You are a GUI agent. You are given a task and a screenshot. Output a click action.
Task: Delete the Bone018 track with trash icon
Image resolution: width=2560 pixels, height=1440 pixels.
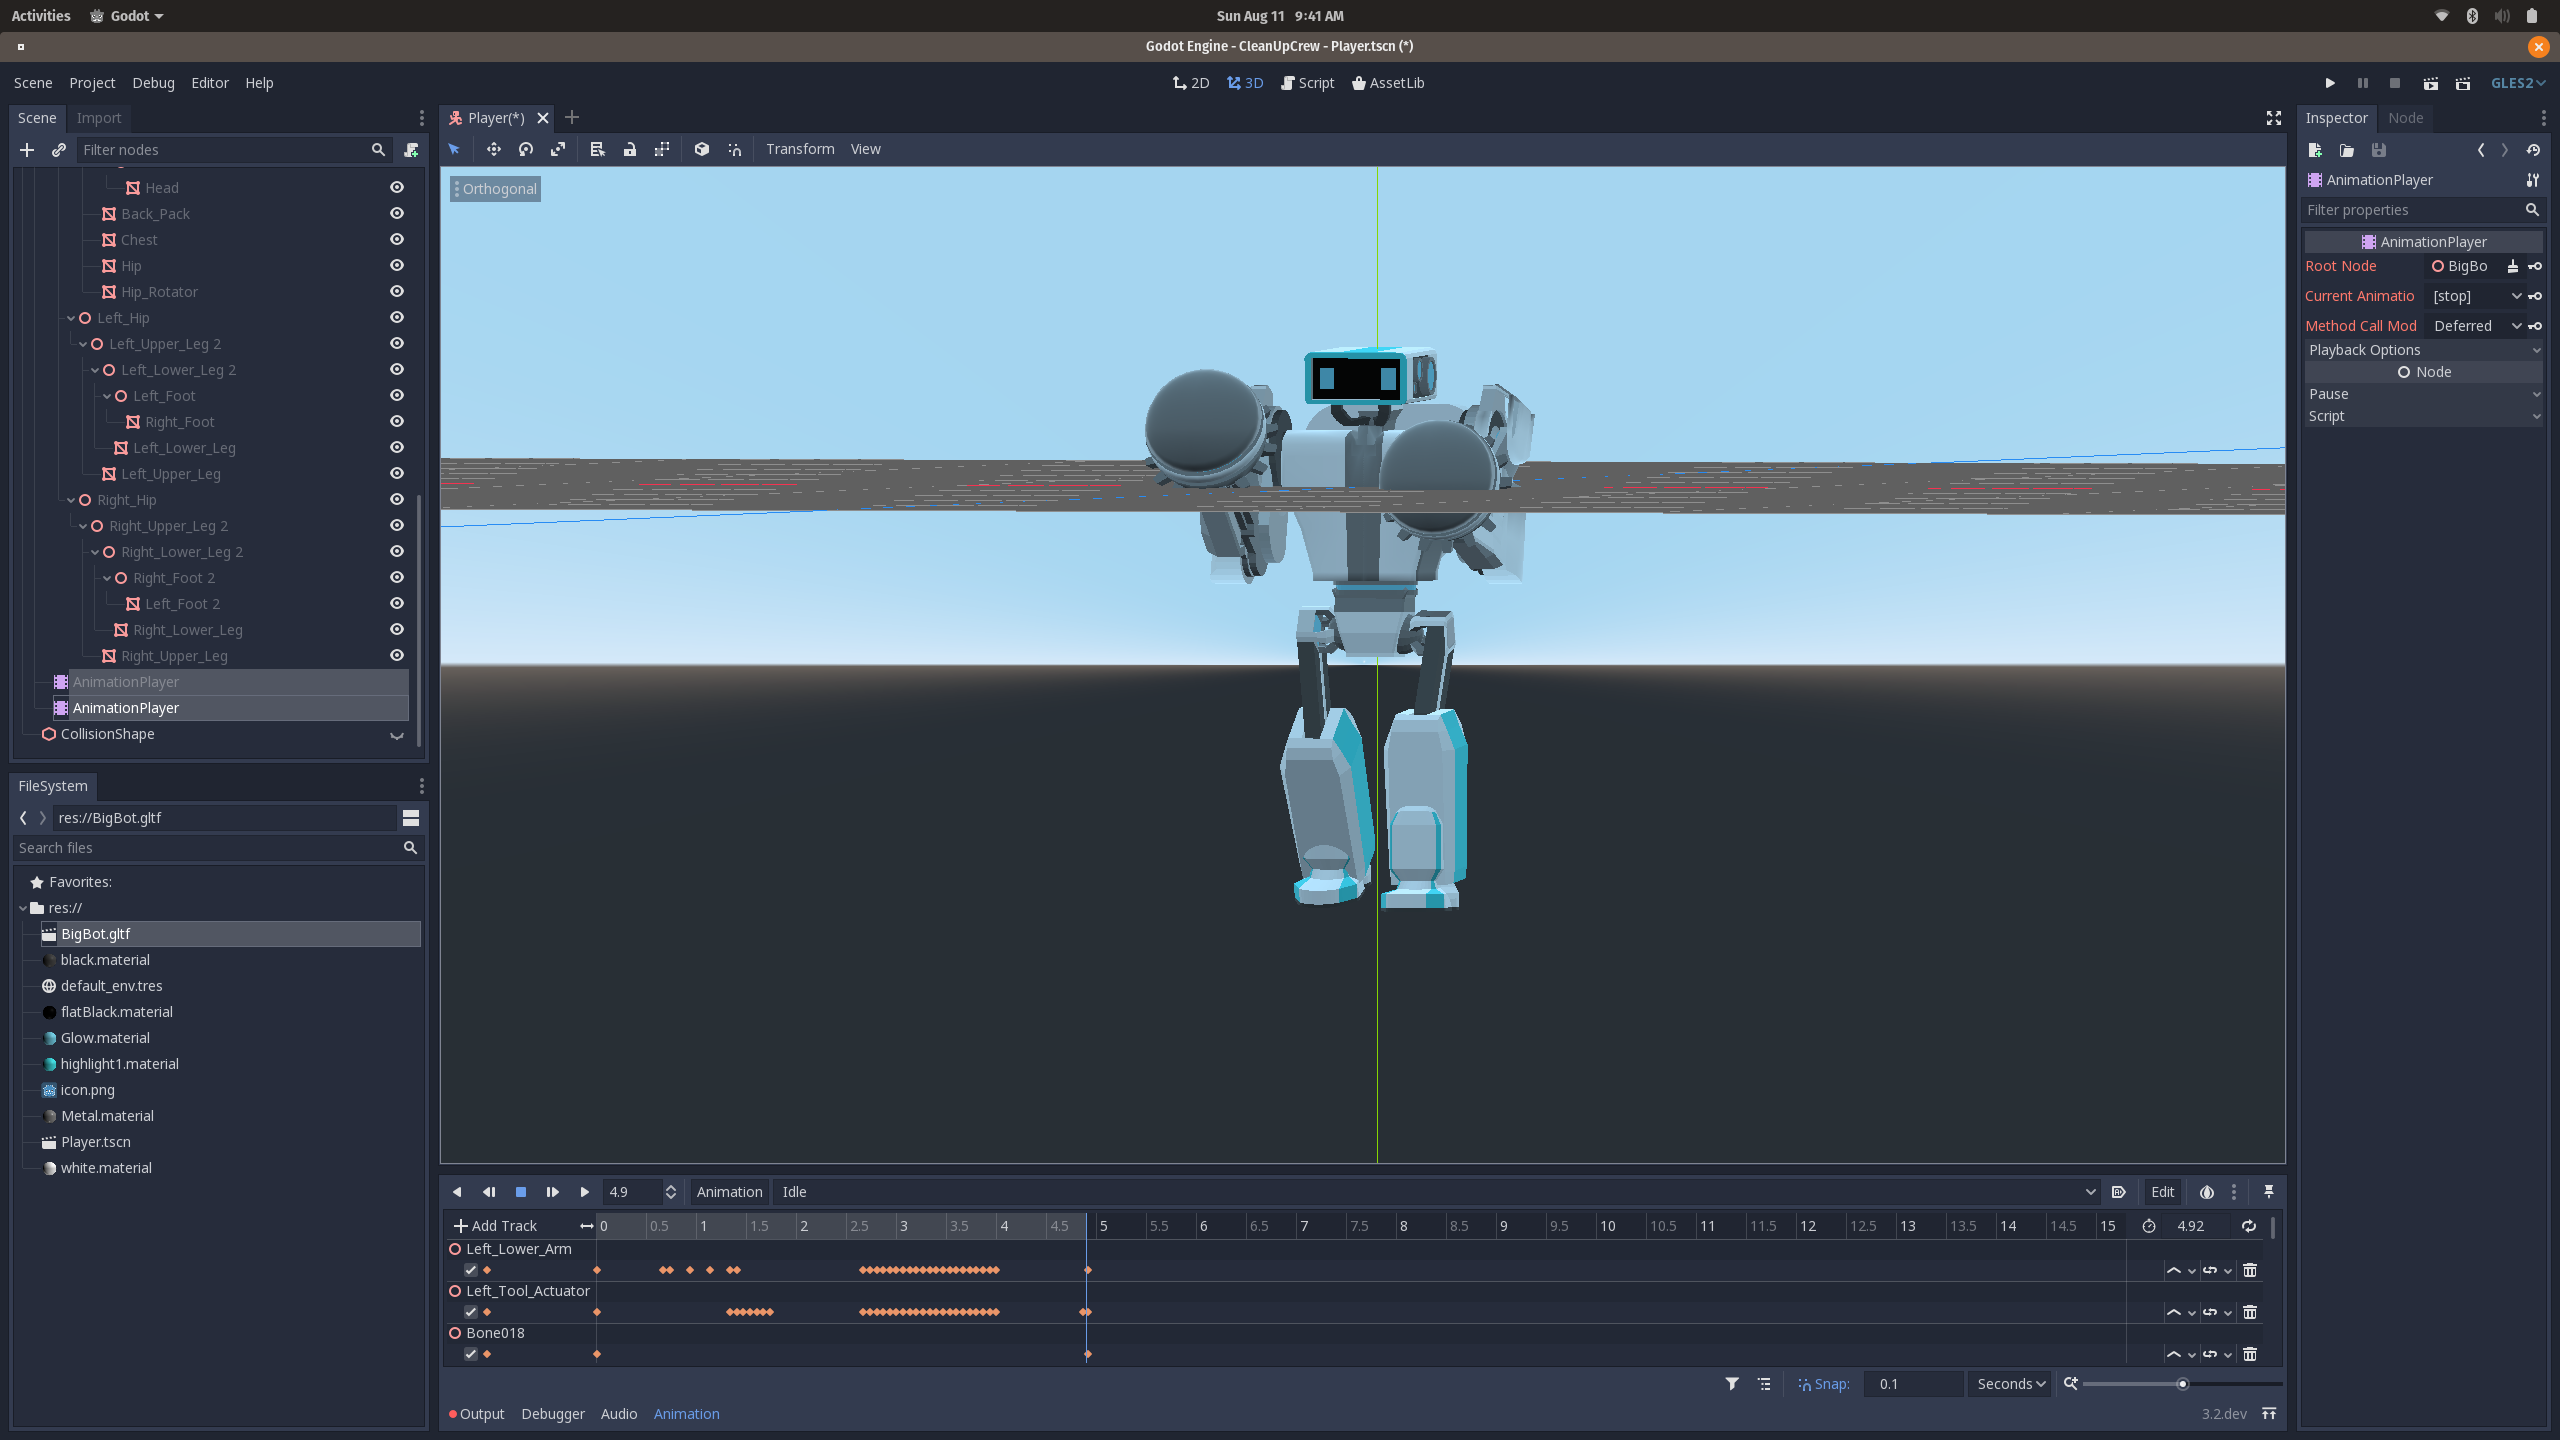(2250, 1354)
